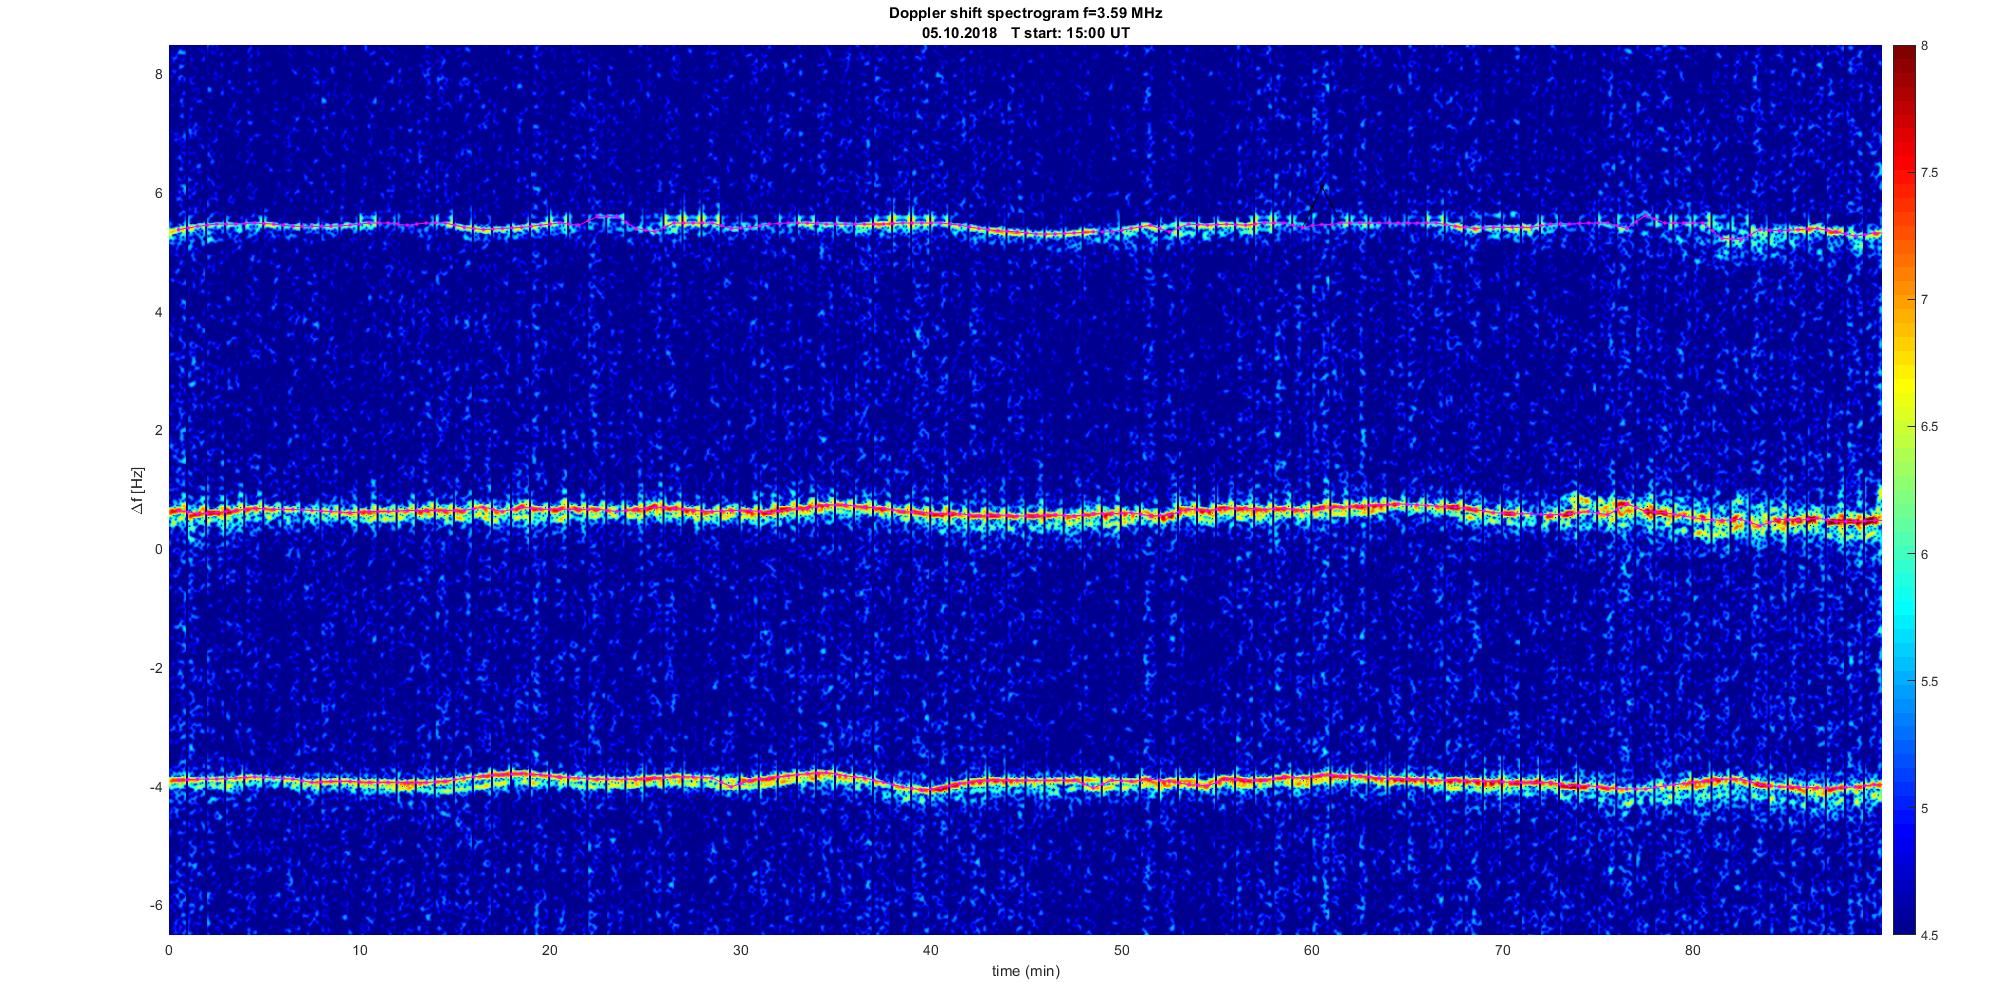
Task: Click the y-axis tick label '-4'
Action: [x=155, y=787]
